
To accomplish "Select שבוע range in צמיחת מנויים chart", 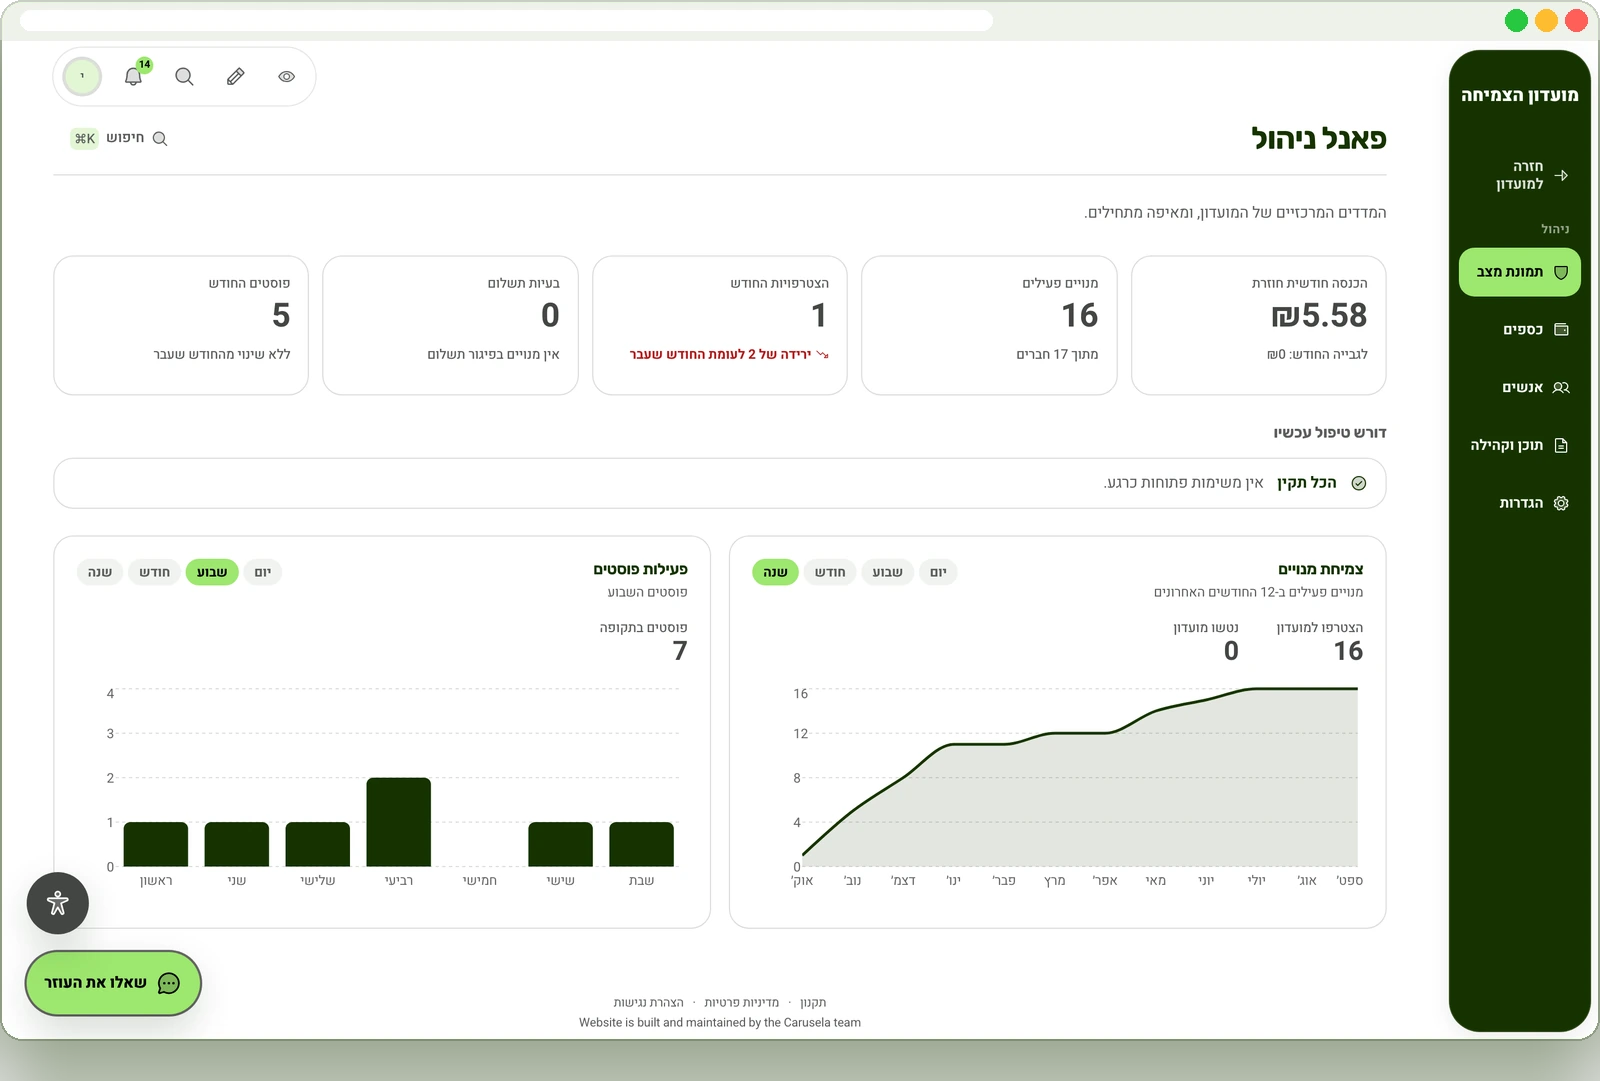I will click(887, 572).
